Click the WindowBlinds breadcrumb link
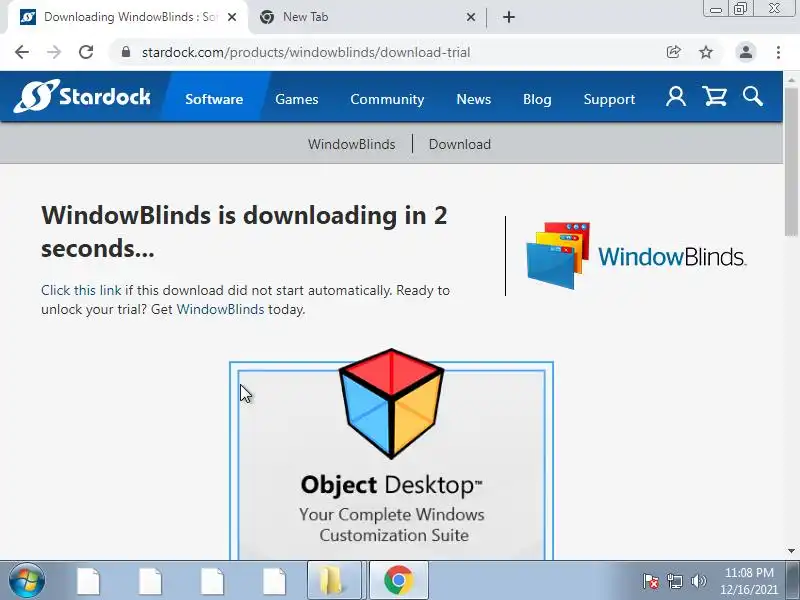This screenshot has width=800, height=600. click(352, 144)
